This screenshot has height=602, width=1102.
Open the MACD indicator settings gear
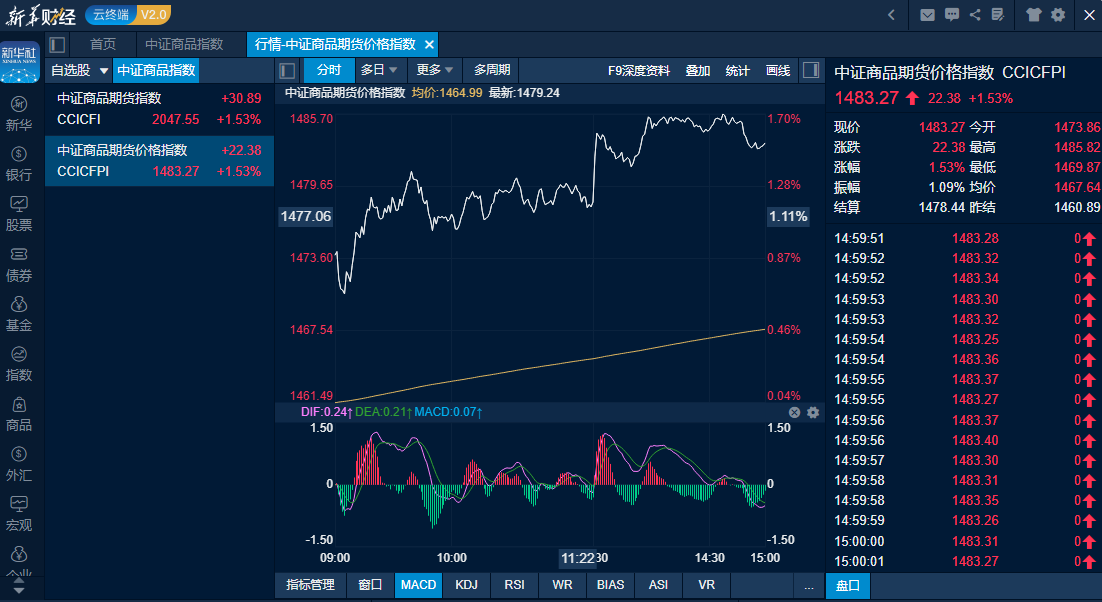(812, 412)
